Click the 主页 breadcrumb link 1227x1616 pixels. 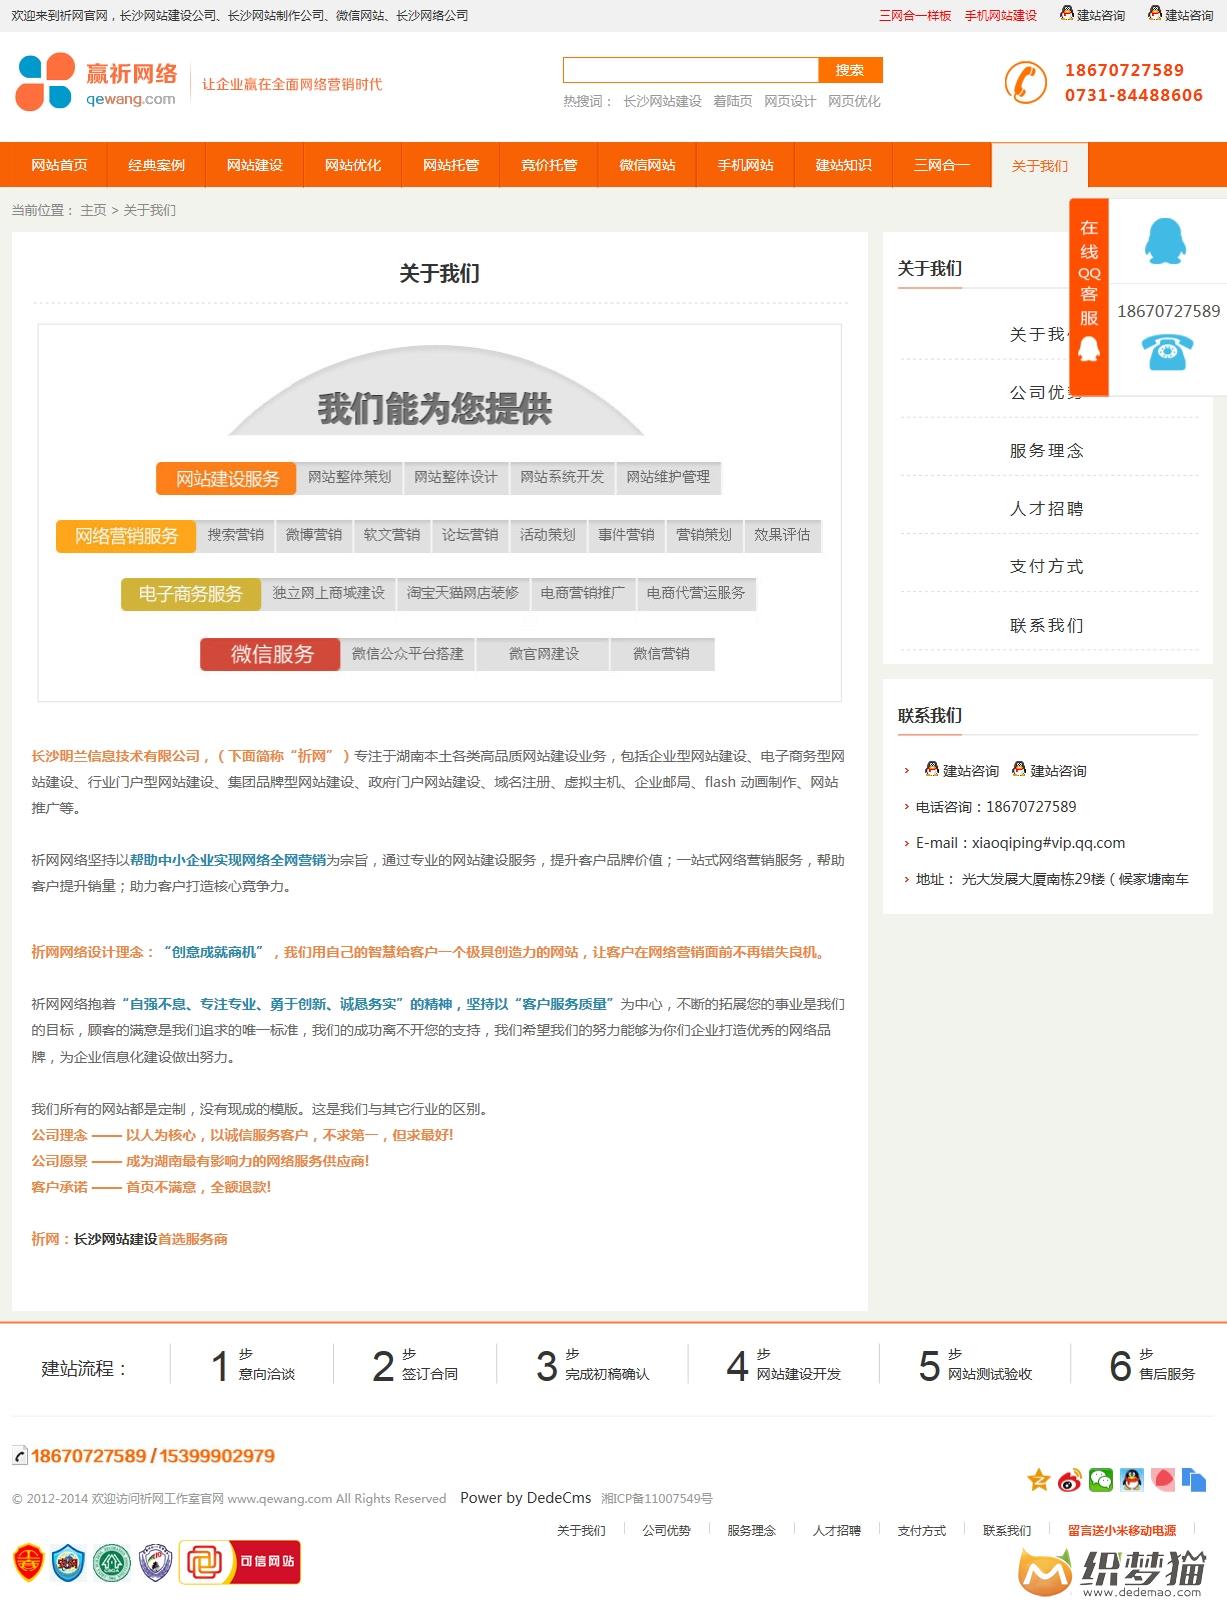[x=93, y=210]
